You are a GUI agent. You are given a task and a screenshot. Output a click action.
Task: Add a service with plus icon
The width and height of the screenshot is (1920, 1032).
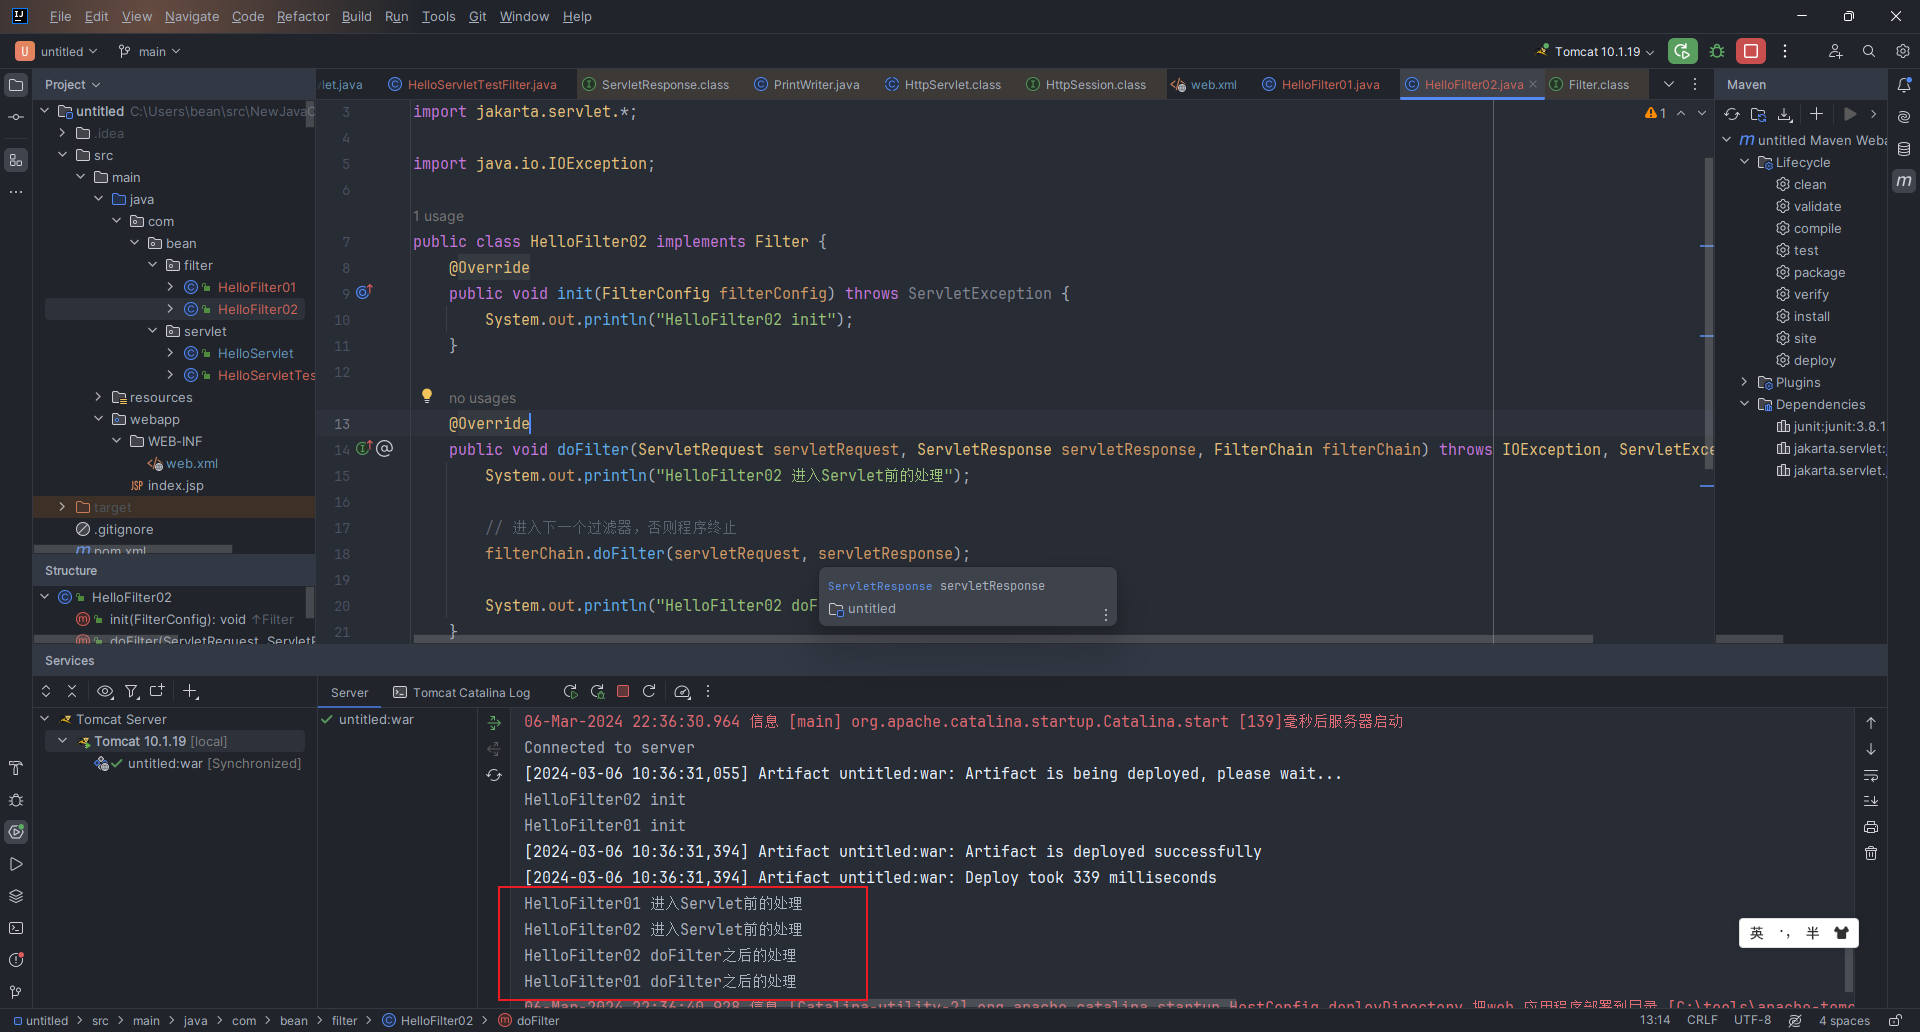(x=191, y=691)
